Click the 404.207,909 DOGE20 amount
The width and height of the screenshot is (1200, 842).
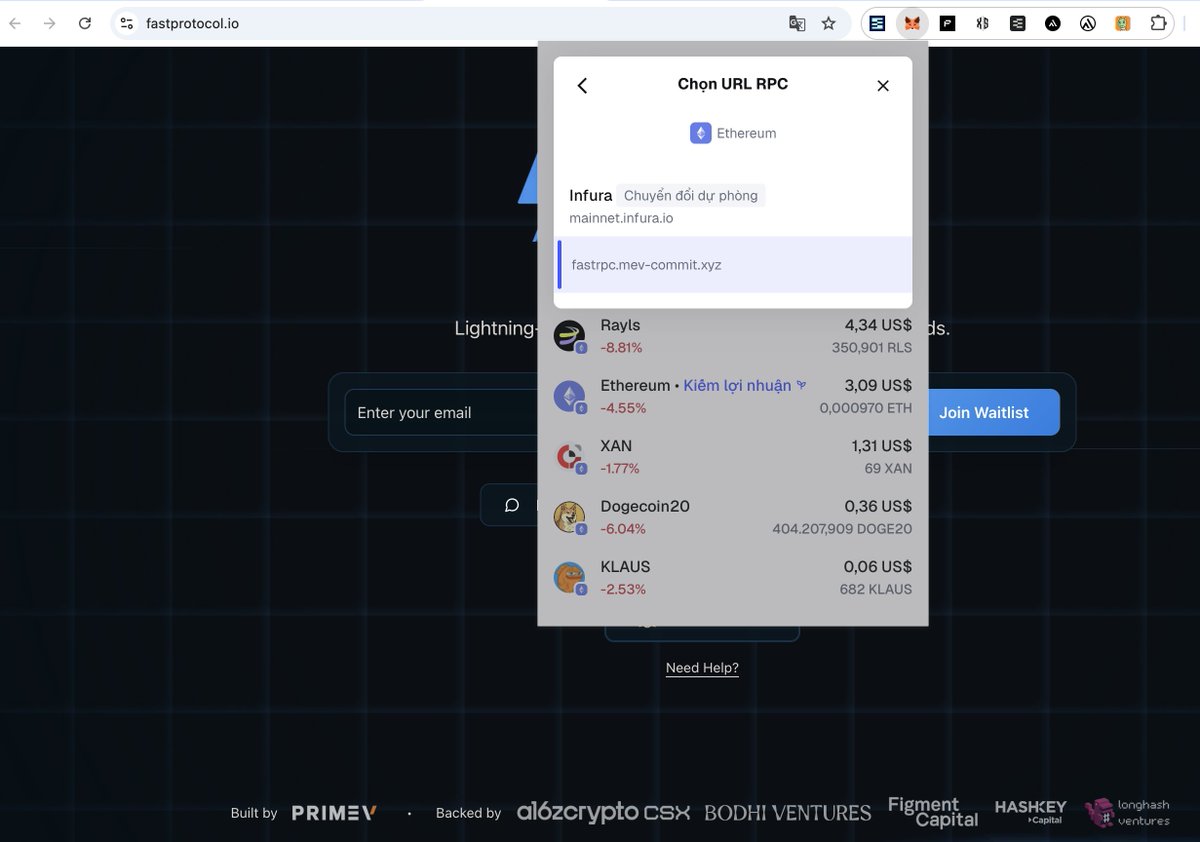click(x=842, y=529)
